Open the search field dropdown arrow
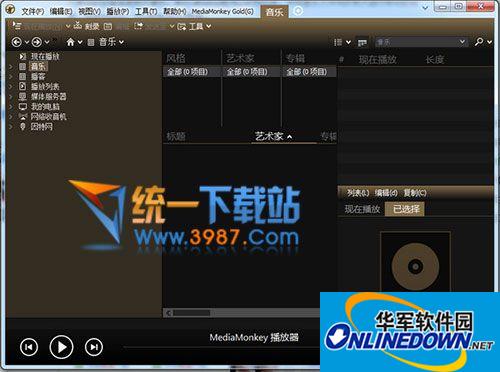This screenshot has height=372, width=500. [462, 42]
